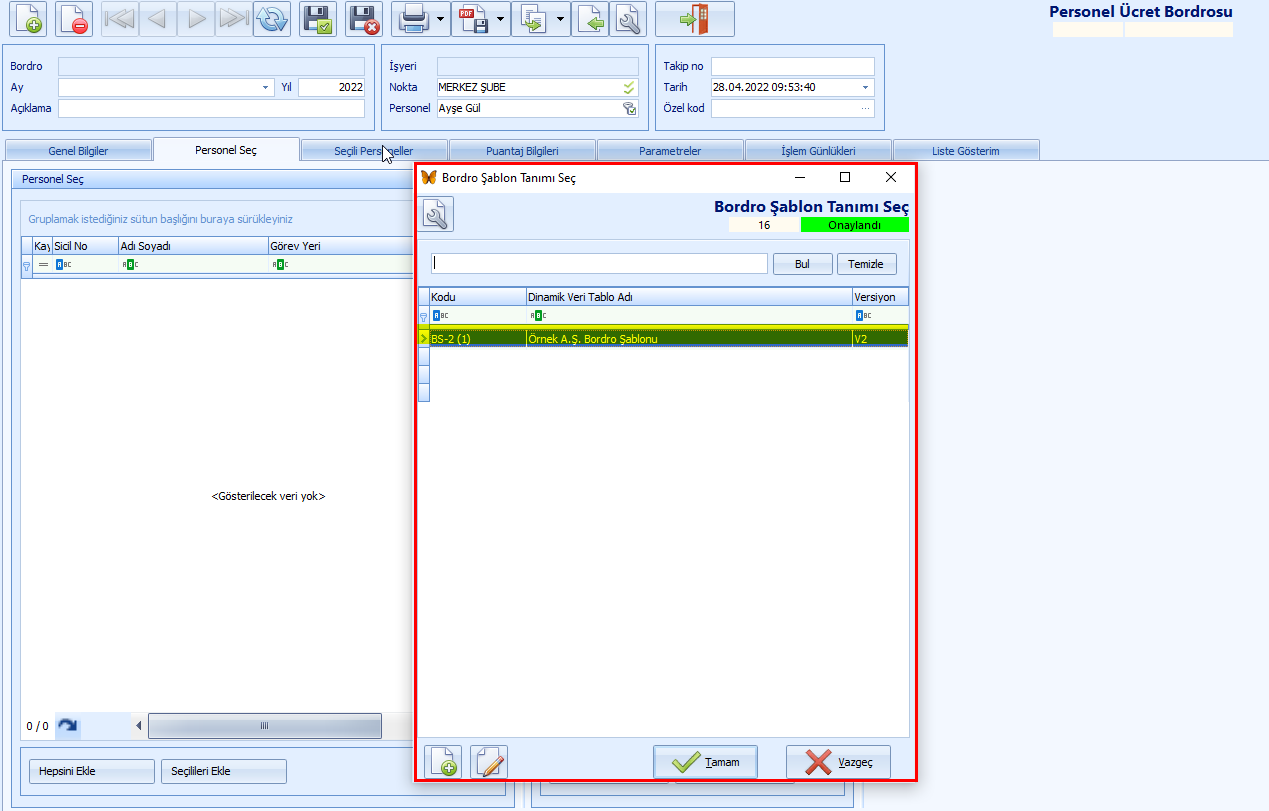Click the Vazgeç button
Screen dimensions: 1269x811
[x=838, y=762]
